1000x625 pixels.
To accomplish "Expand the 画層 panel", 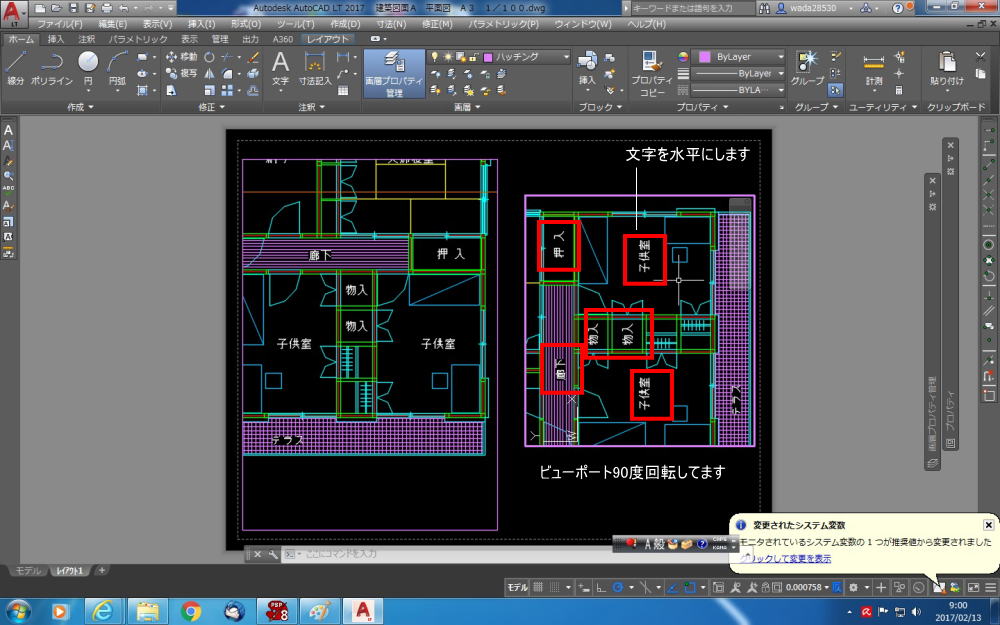I will tap(467, 107).
